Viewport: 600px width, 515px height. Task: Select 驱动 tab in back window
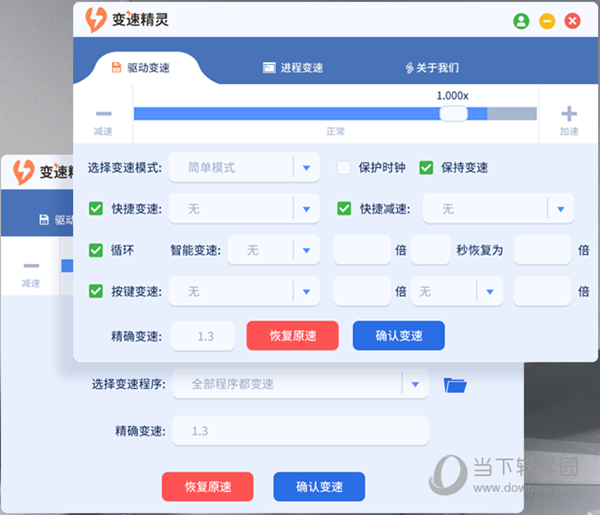click(x=56, y=220)
